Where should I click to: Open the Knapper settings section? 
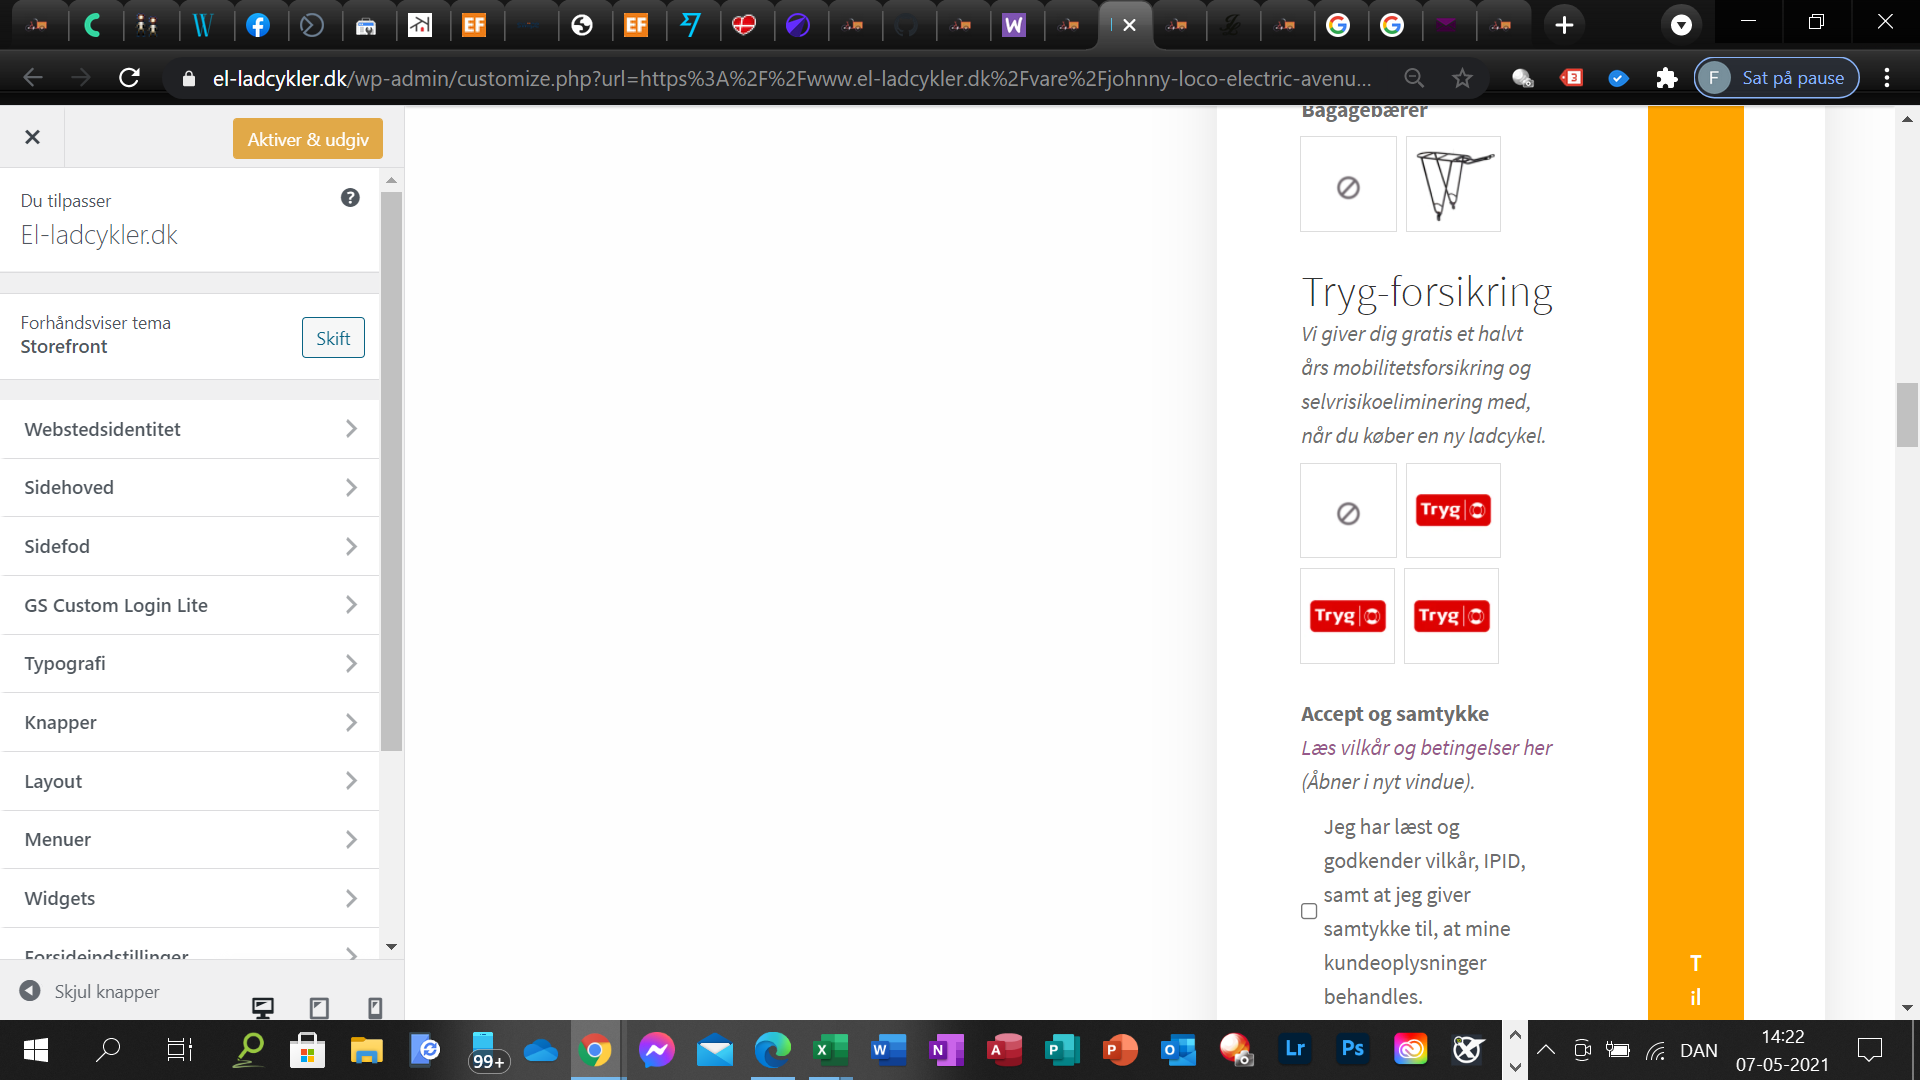point(190,722)
